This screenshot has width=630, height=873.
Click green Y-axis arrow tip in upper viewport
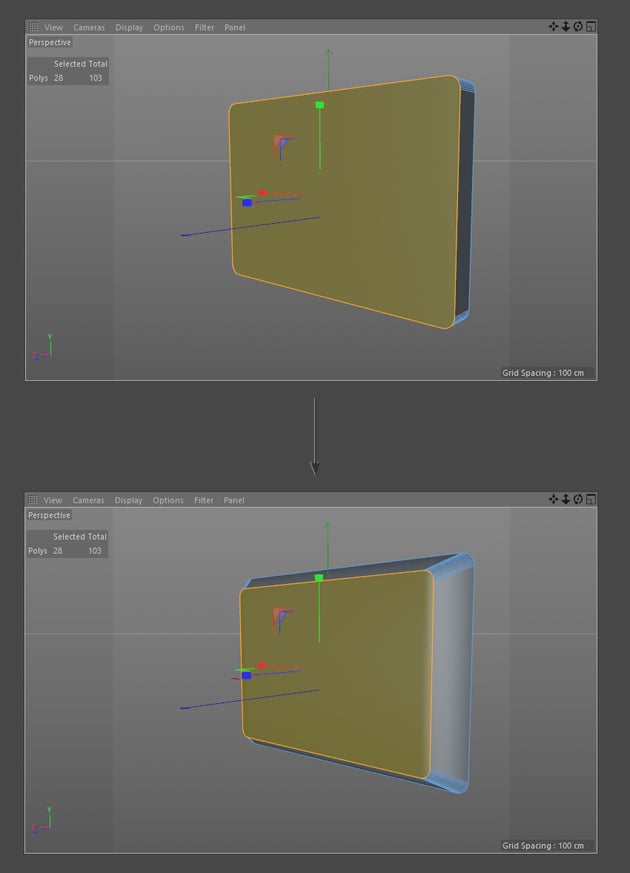[328, 53]
